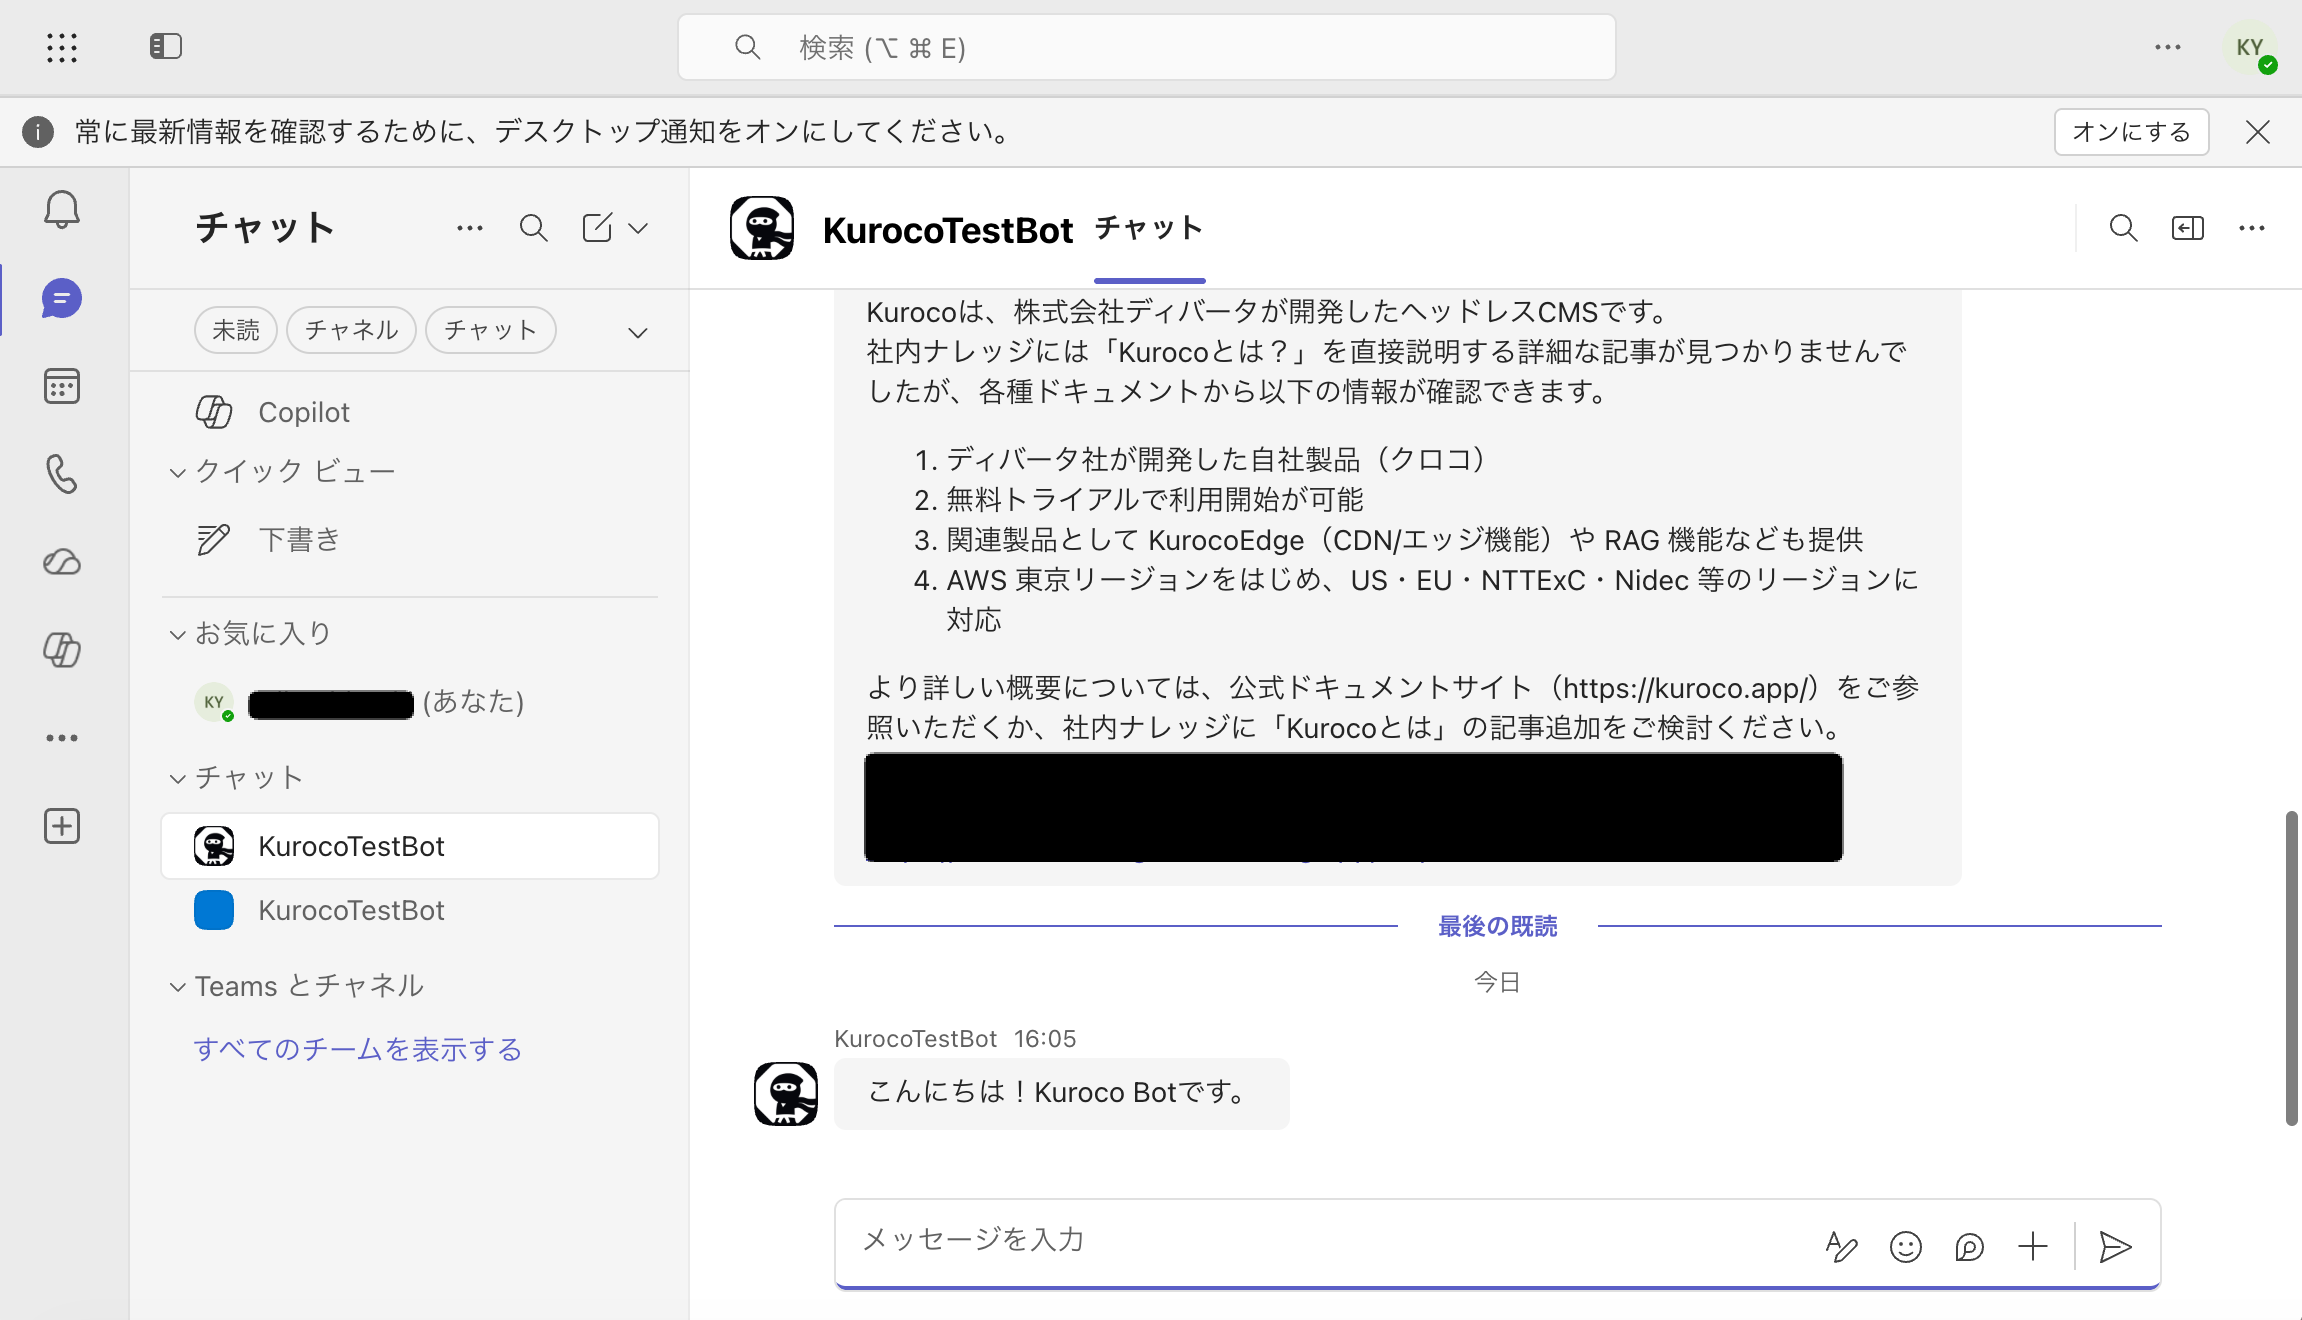Image resolution: width=2302 pixels, height=1320 pixels.
Task: Open new chat dropdown arrow
Action: point(638,228)
